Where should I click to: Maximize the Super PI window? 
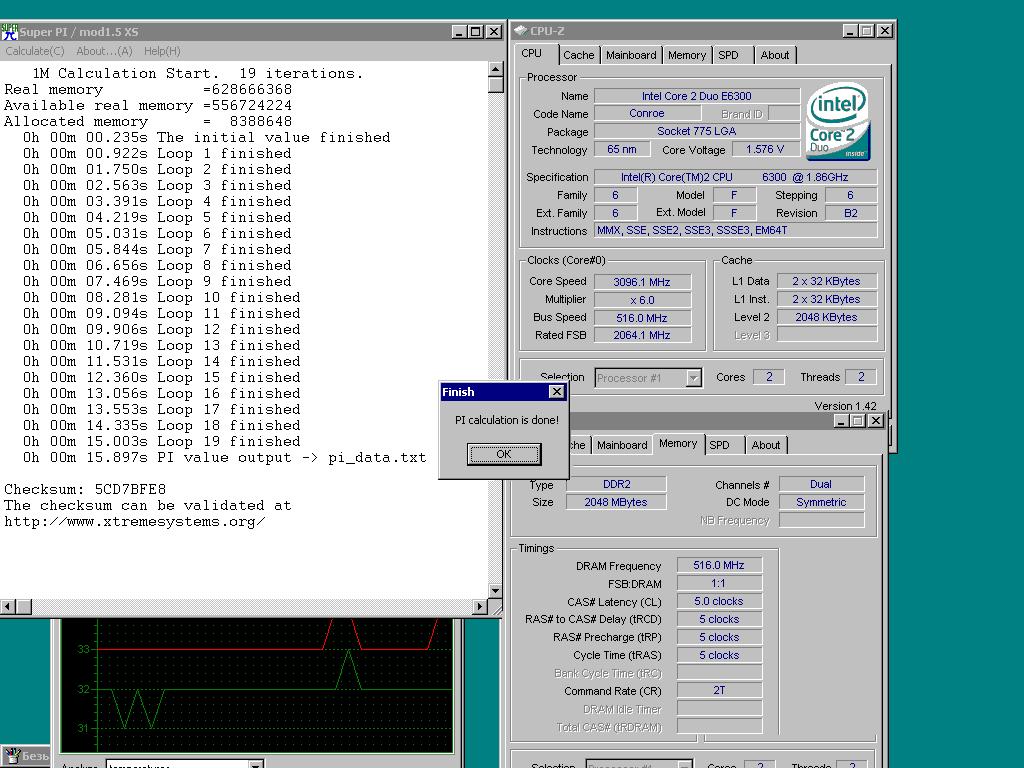(x=476, y=31)
